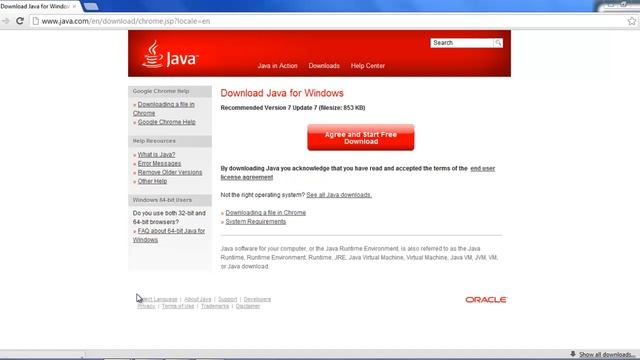Viewport: 640px width, 360px height.
Task: Click the Download Java for Windows heading
Action: (x=282, y=93)
